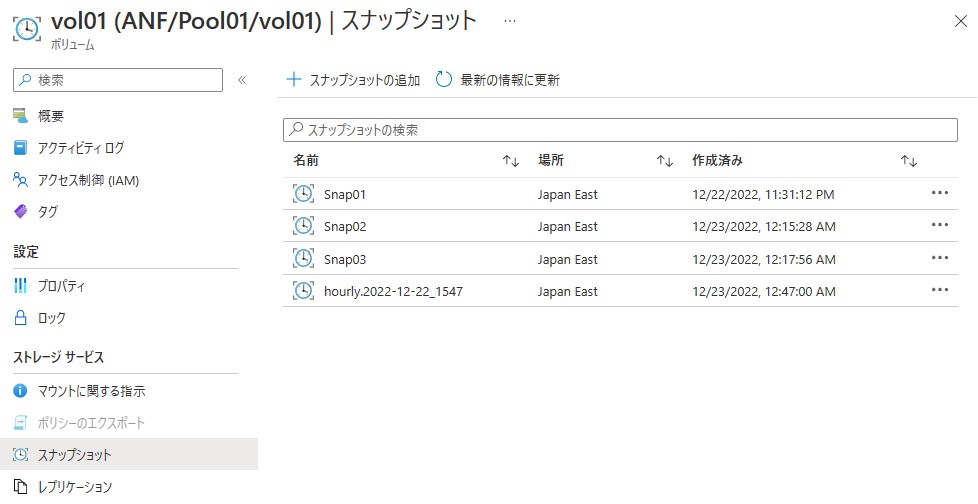Click the 作成済み column header text

pos(717,160)
